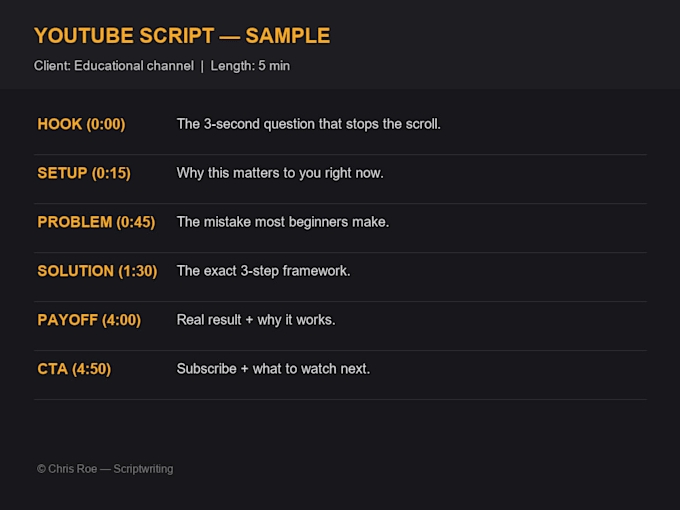Click the word SAMPLE in the title

pos(288,36)
